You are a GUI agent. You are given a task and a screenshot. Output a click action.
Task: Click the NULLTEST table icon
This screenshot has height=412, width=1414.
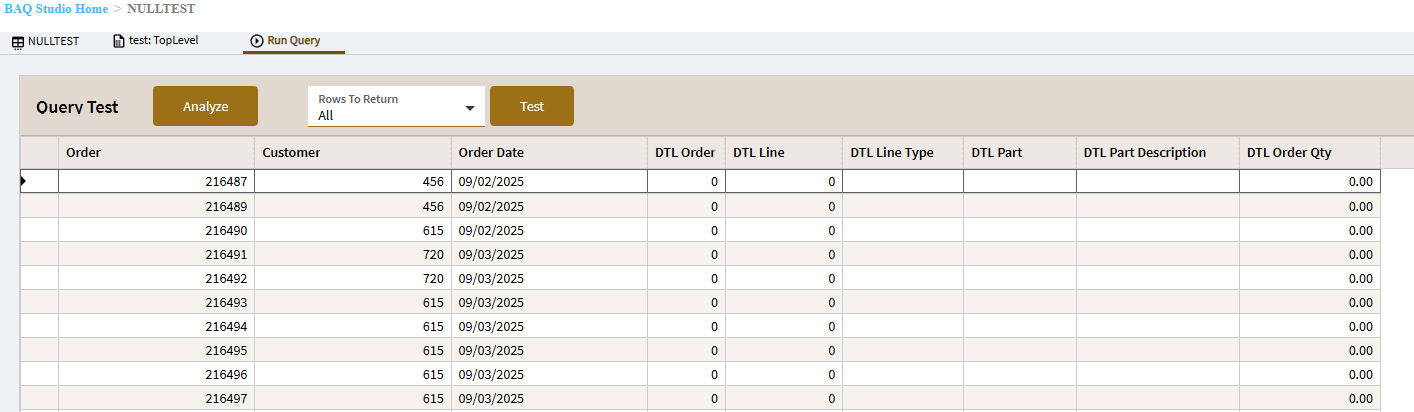pos(18,42)
